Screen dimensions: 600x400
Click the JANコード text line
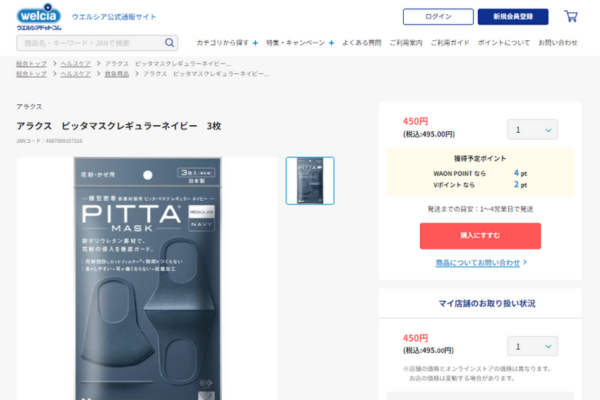49,141
